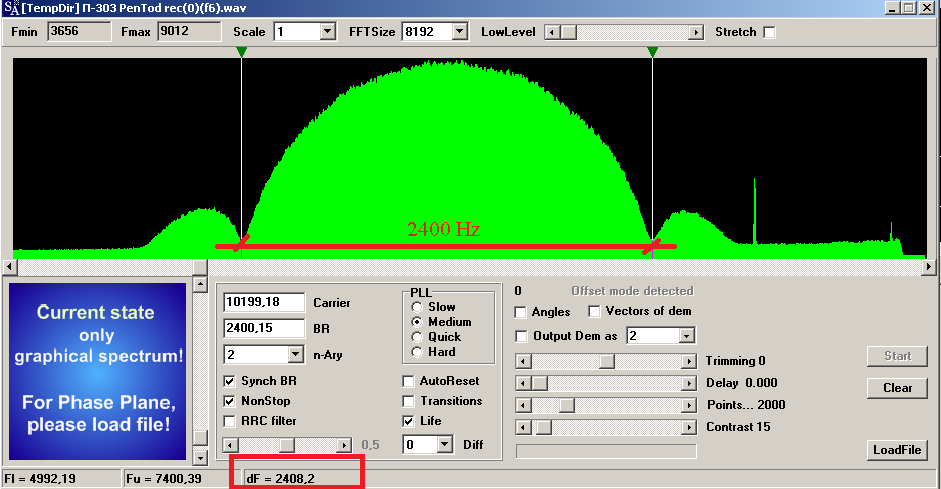Image resolution: width=941 pixels, height=489 pixels.
Task: Click the Fmin value field
Action: (79, 31)
